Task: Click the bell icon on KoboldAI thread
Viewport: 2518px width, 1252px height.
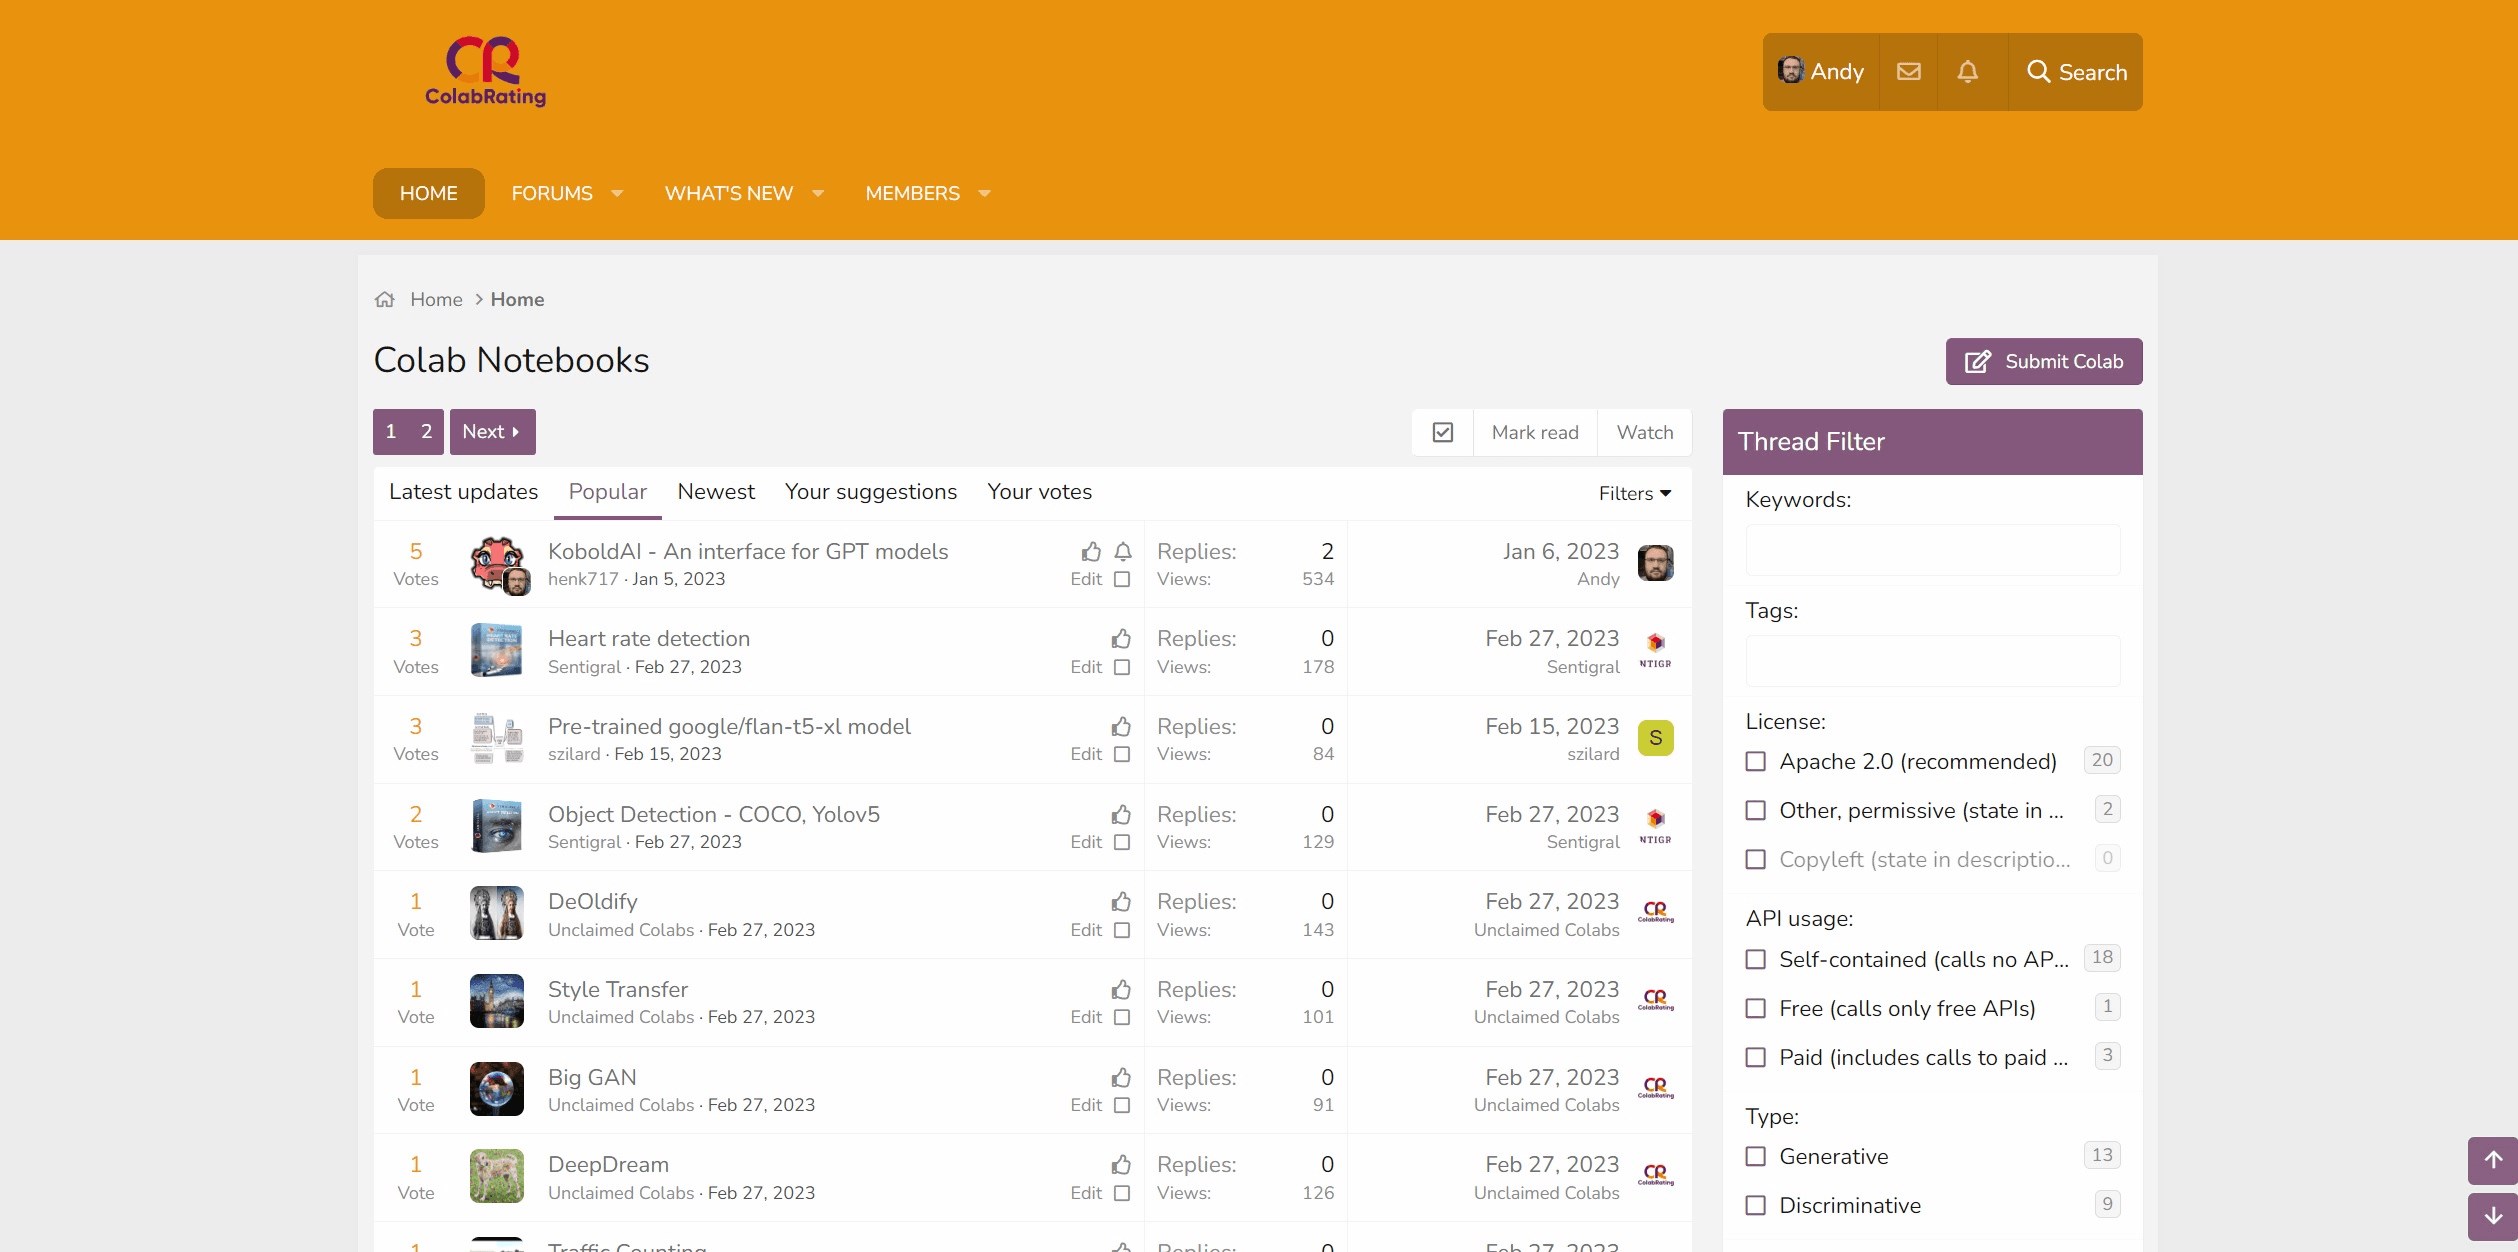Action: pos(1123,552)
